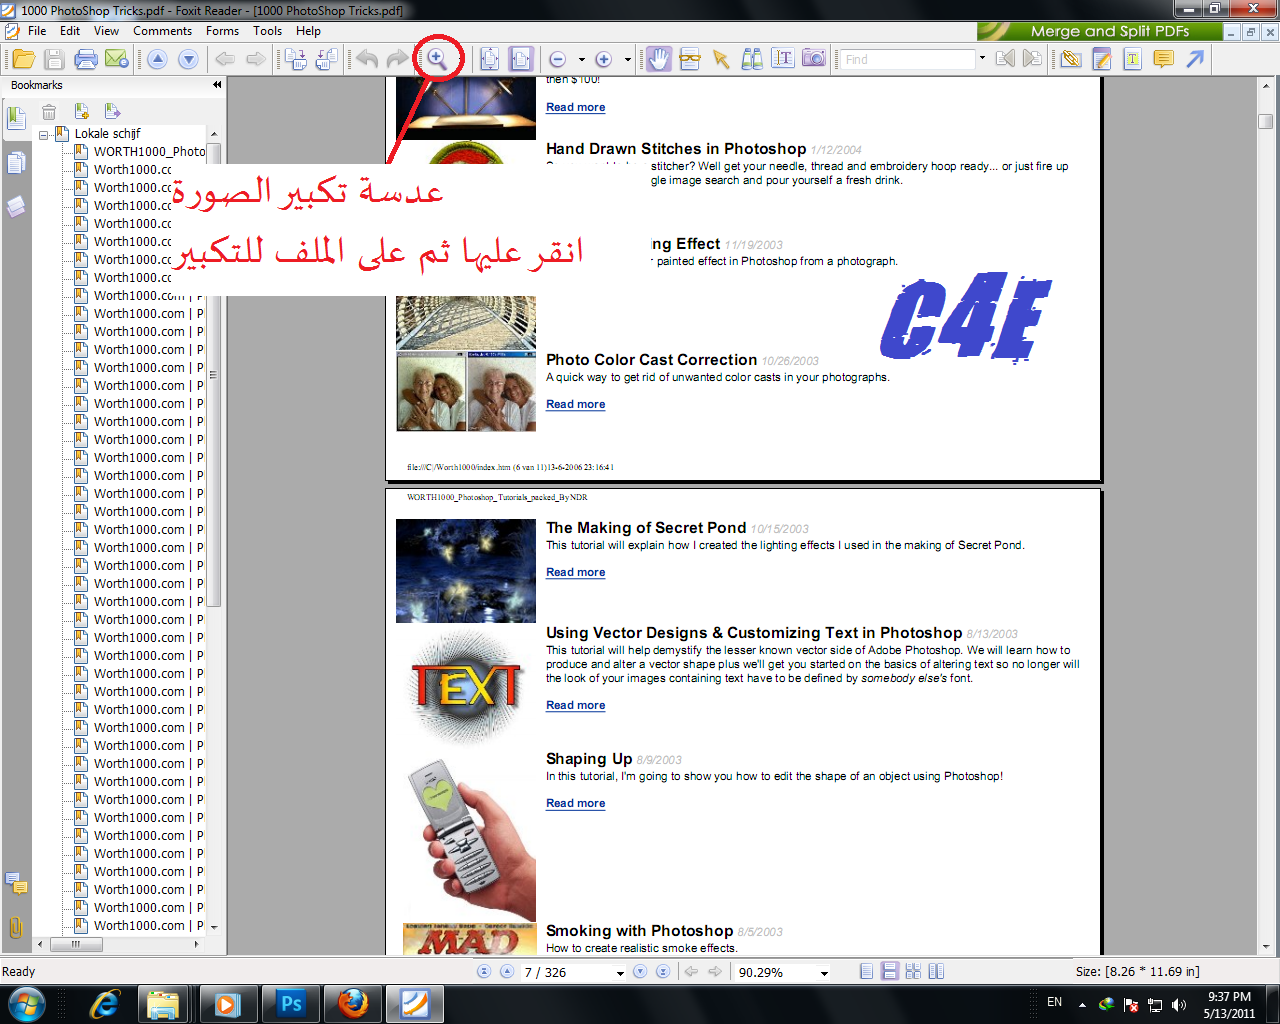Click the yellow Note comment icon

1163,60
